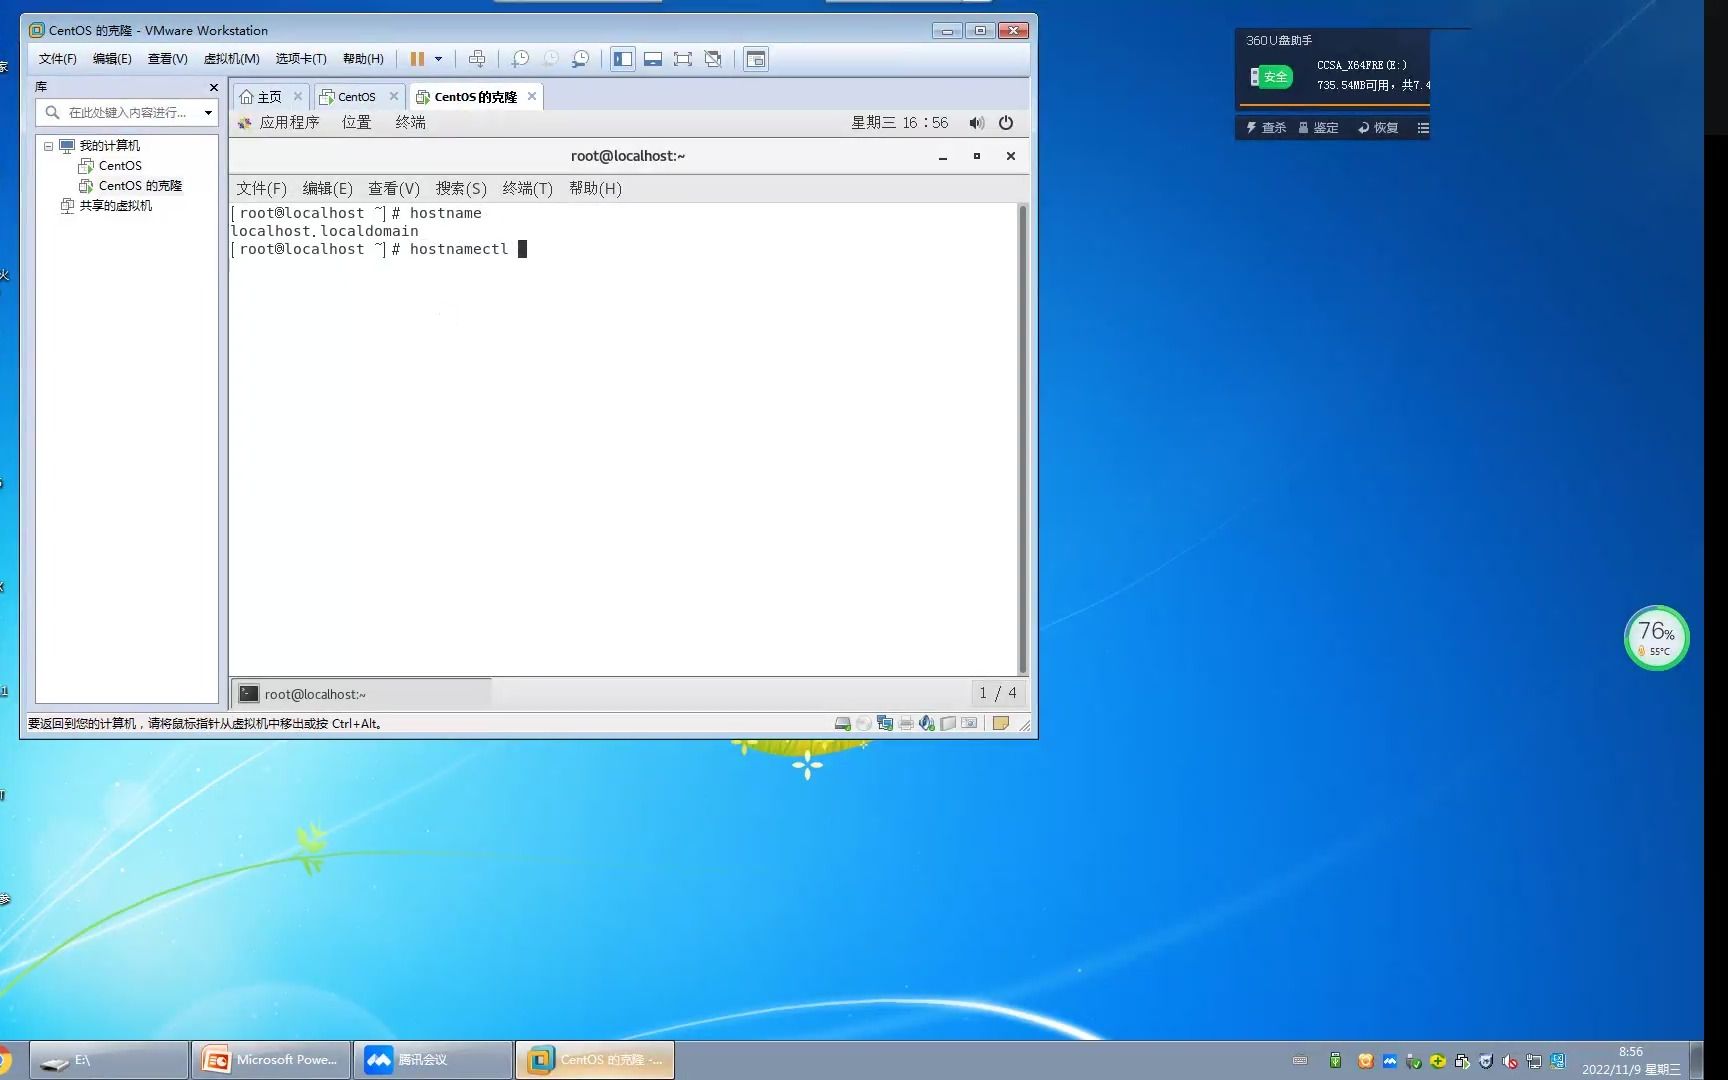This screenshot has width=1728, height=1080.
Task: Click the Pause virtual machine toolbar icon
Action: click(417, 59)
